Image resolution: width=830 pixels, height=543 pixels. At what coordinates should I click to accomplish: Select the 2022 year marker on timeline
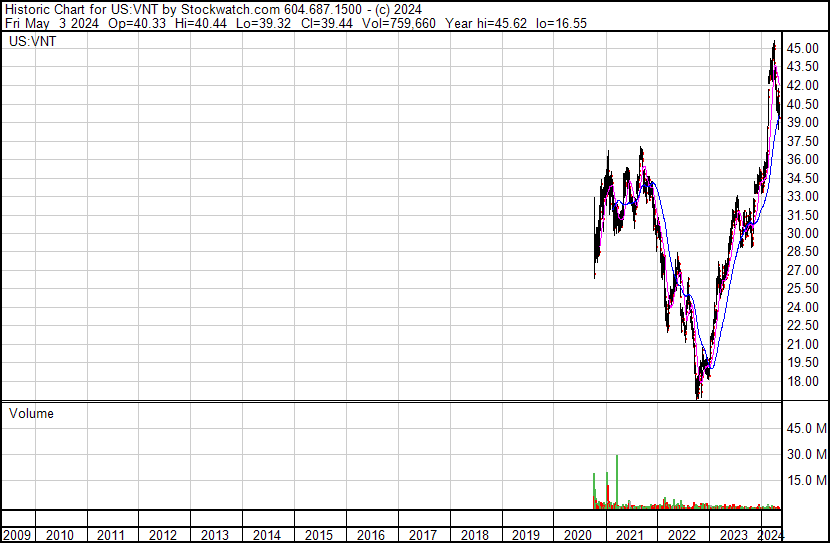point(681,535)
